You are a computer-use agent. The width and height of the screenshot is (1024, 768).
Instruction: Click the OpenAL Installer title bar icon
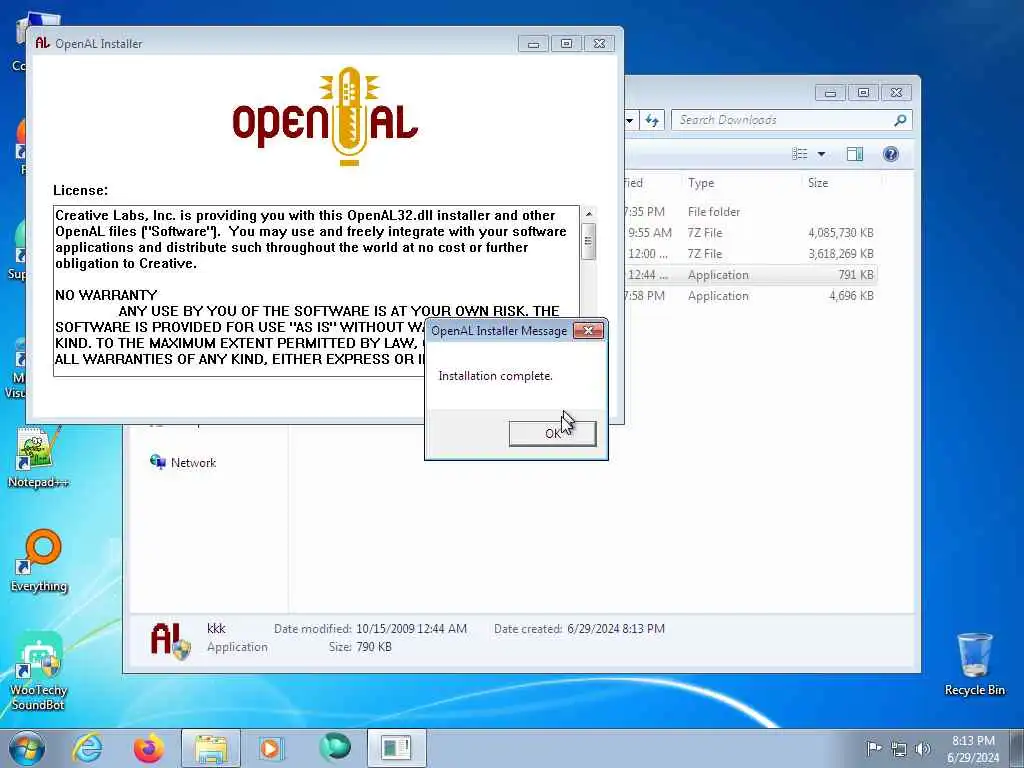(42, 43)
